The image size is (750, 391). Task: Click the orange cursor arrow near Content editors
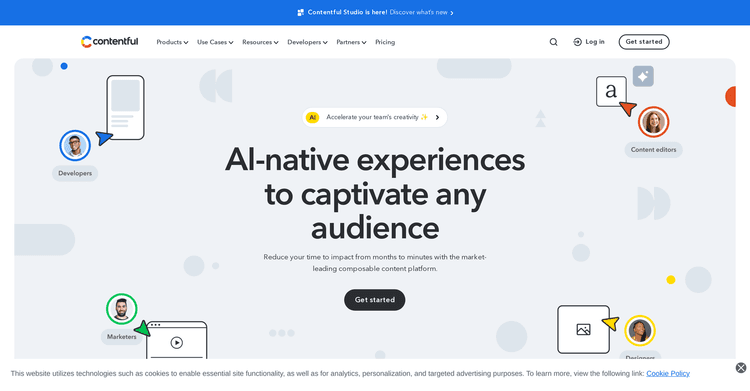628,108
